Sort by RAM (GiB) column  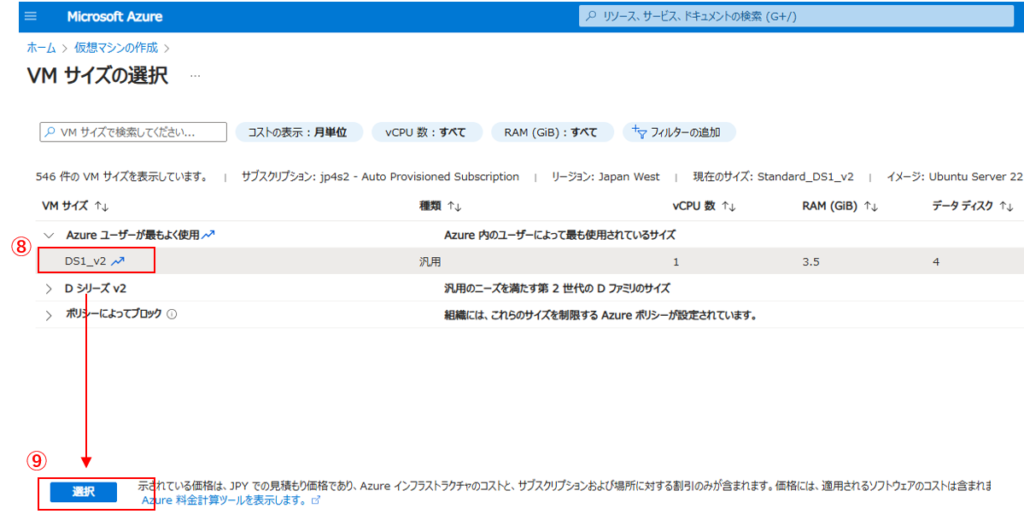[840, 206]
